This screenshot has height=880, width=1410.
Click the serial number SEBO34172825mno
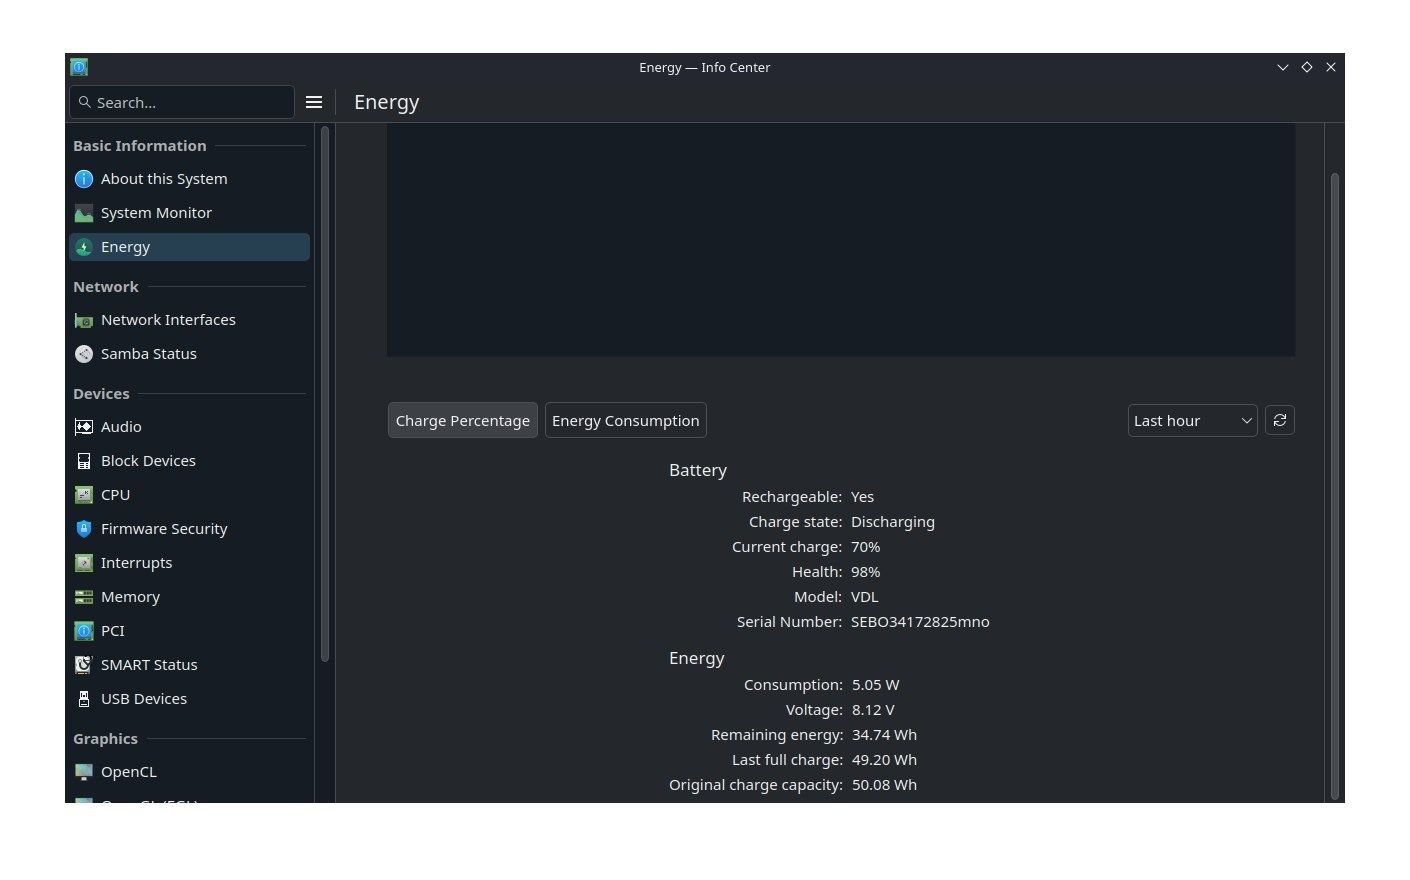click(x=920, y=622)
